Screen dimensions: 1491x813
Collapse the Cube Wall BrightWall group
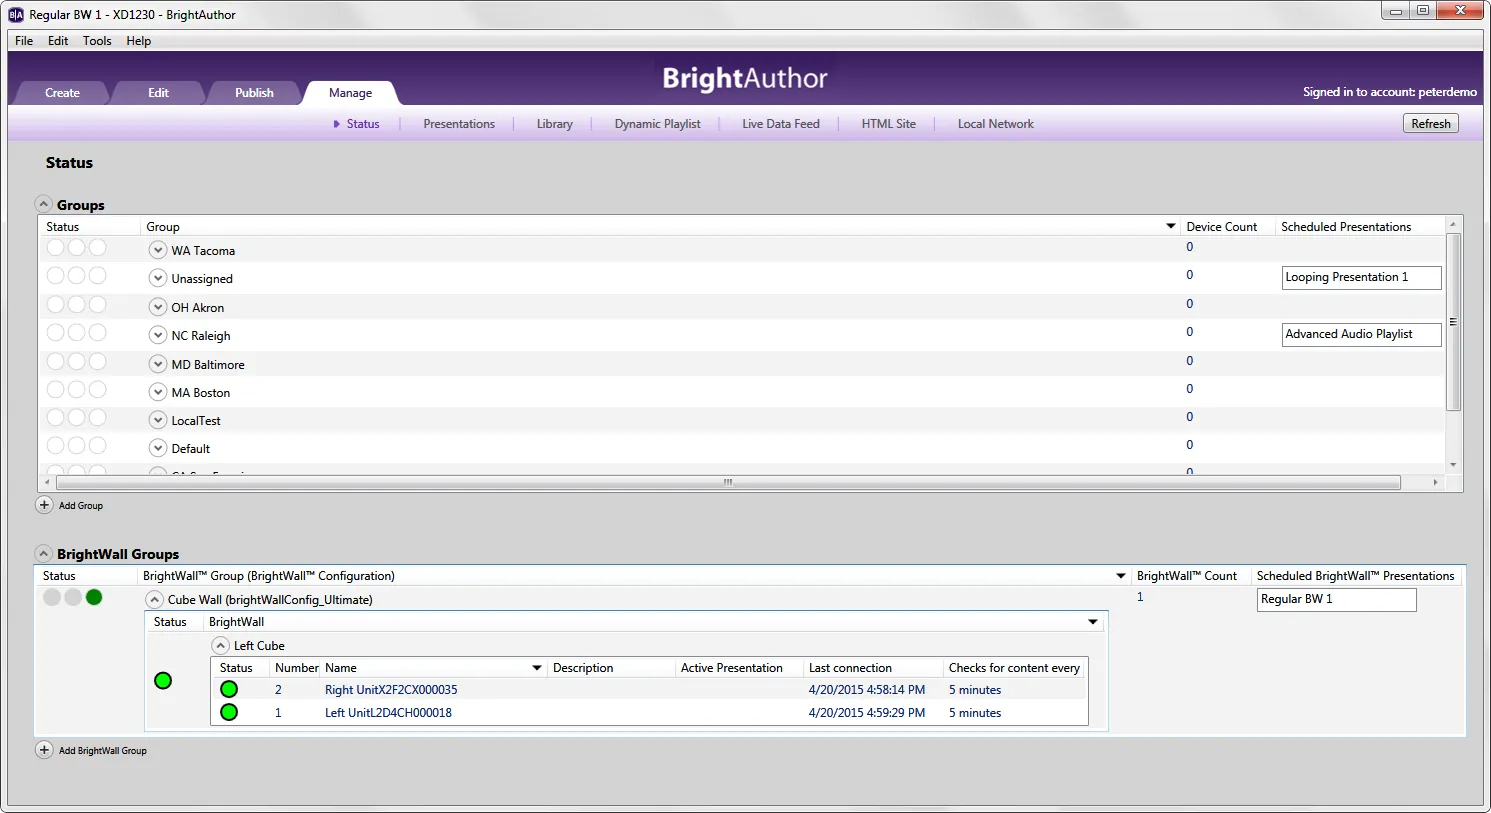[155, 600]
